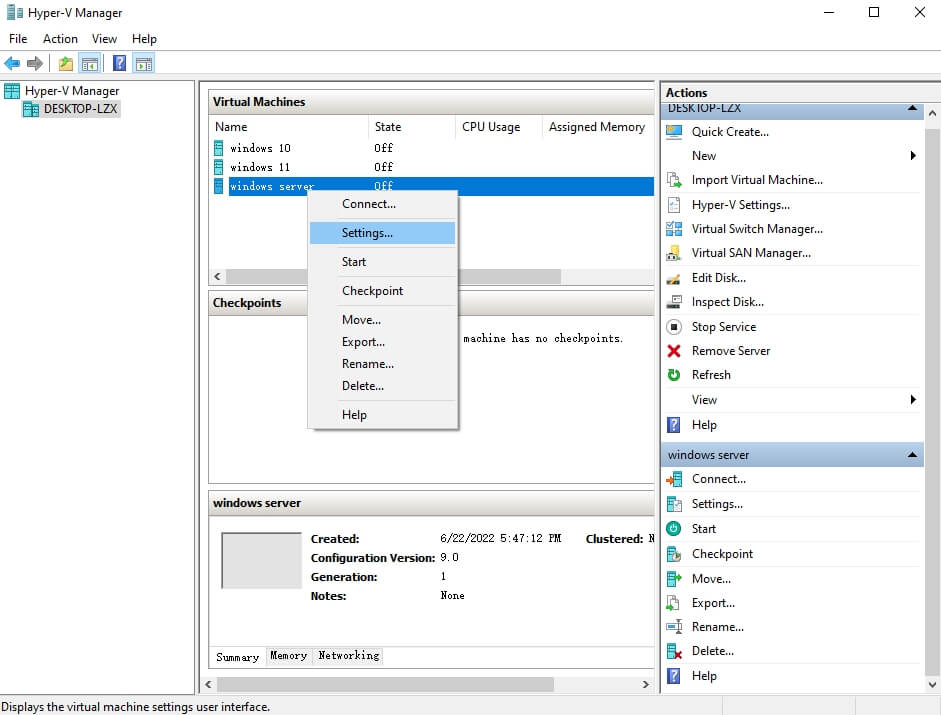Viewport: 941px width, 715px height.
Task: Click the Help icon under windows server actions
Action: [674, 676]
